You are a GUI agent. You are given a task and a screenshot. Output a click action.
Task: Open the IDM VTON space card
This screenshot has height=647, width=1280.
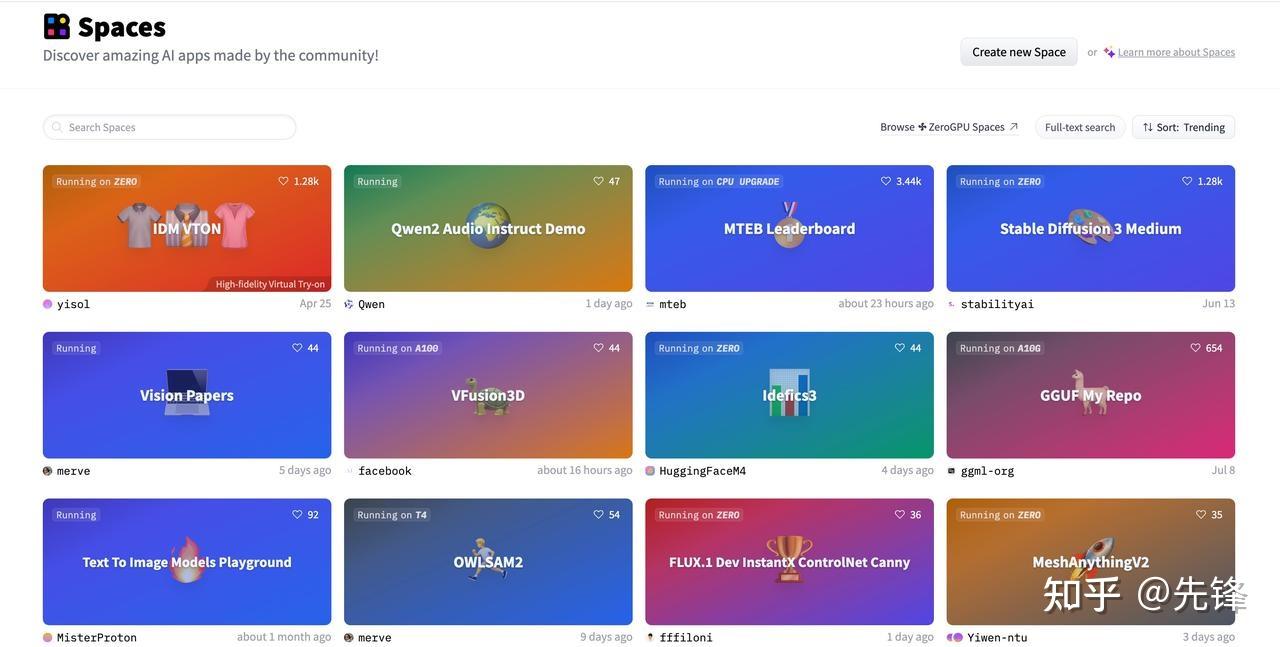tap(187, 228)
